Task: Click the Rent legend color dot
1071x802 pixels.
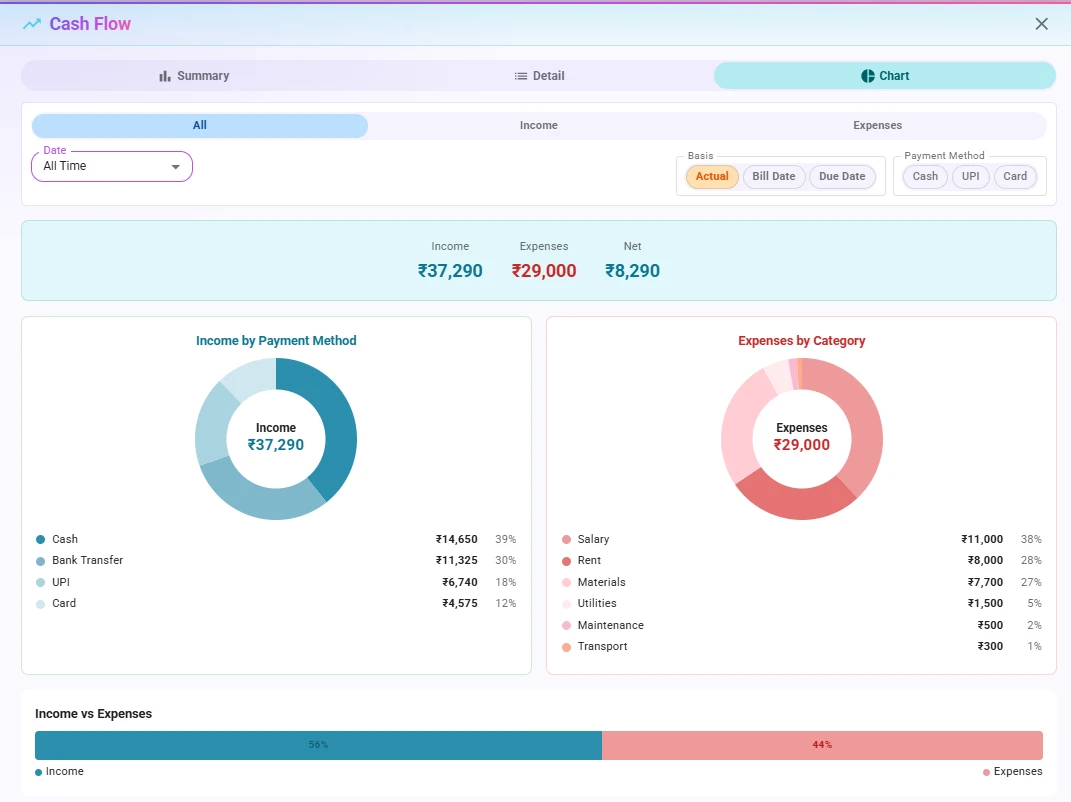Action: click(x=566, y=561)
